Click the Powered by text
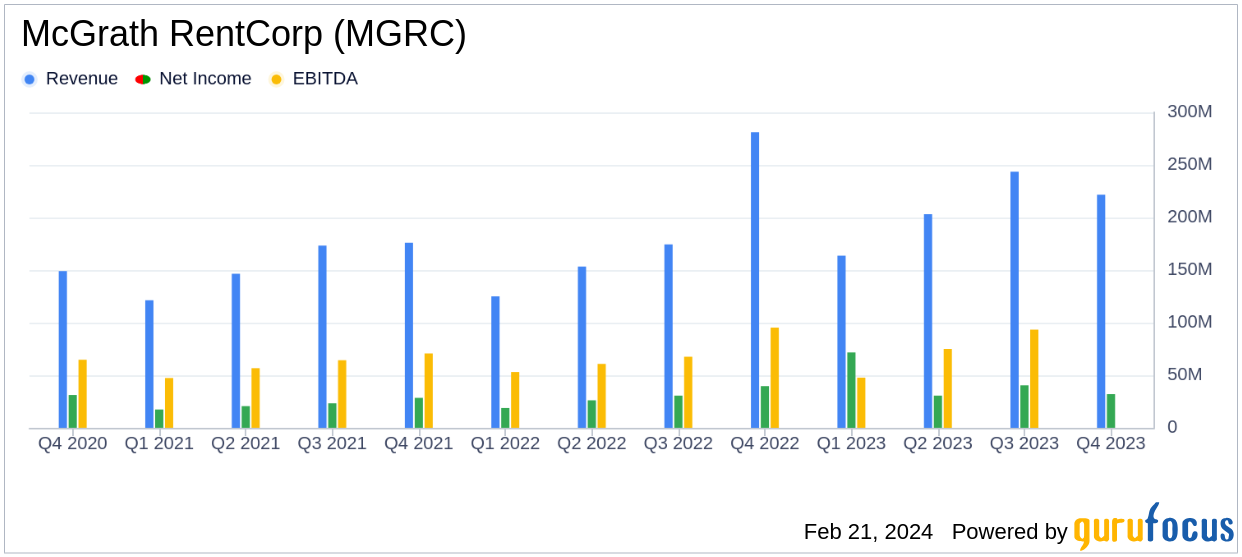This screenshot has height=557, width=1242. pyautogui.click(x=1010, y=532)
